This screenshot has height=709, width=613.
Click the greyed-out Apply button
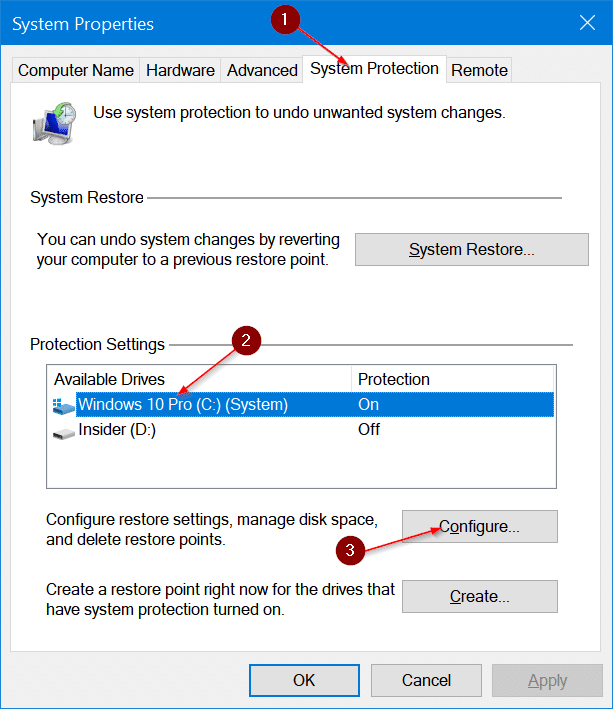click(x=547, y=680)
